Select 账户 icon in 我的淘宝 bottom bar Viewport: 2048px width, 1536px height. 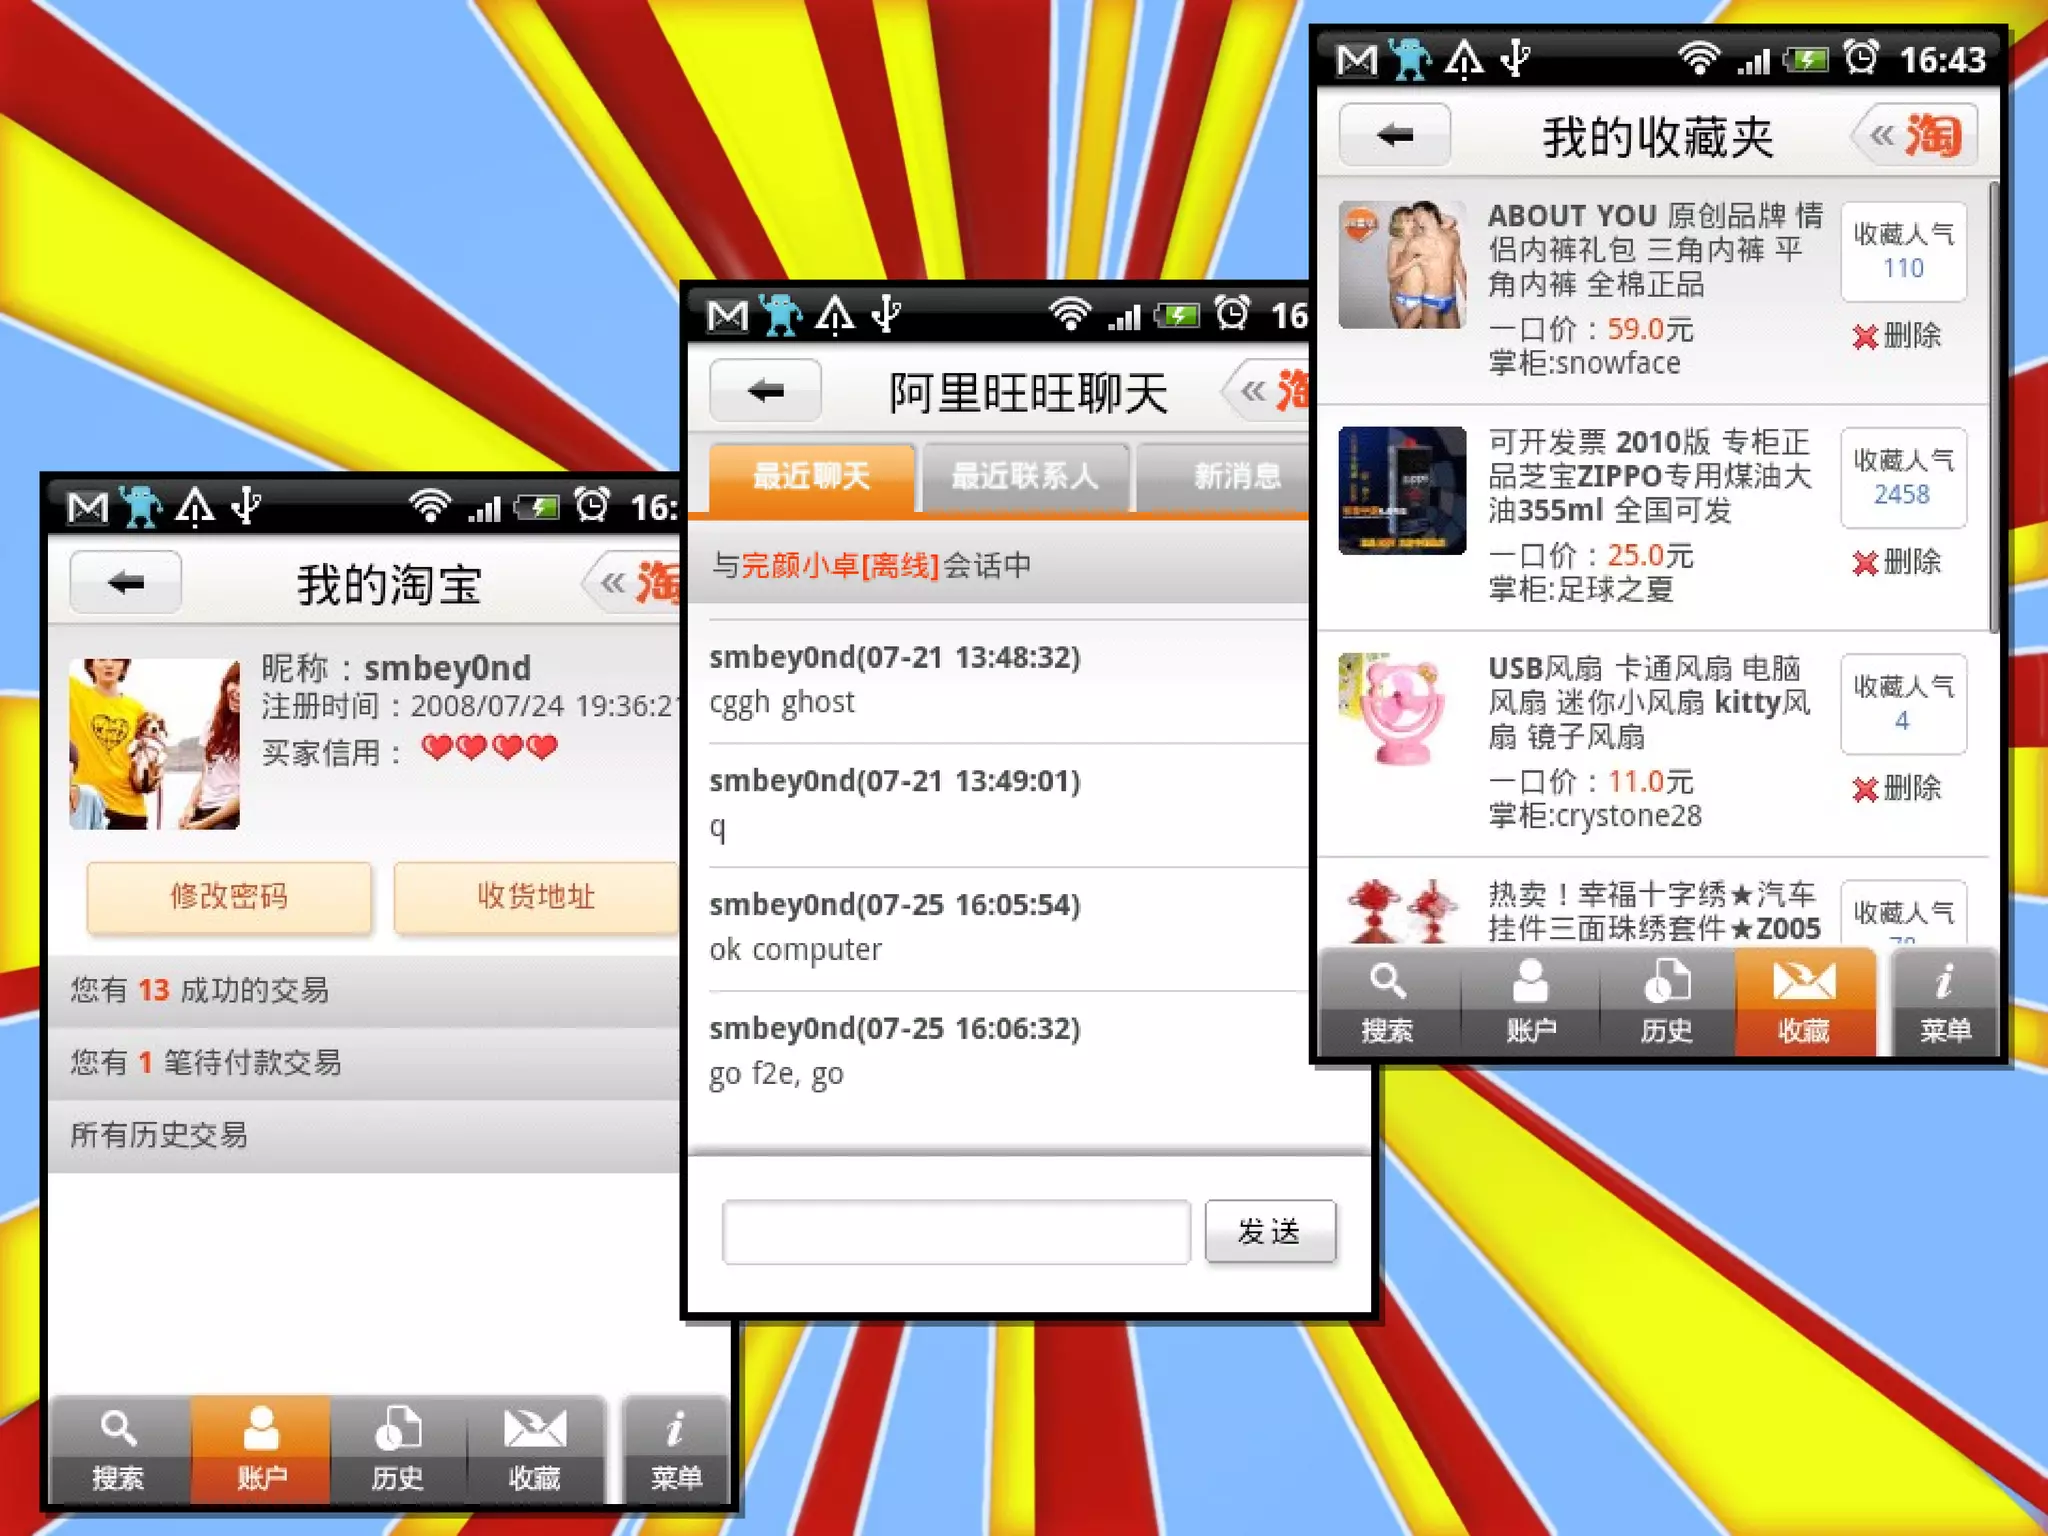pos(261,1450)
